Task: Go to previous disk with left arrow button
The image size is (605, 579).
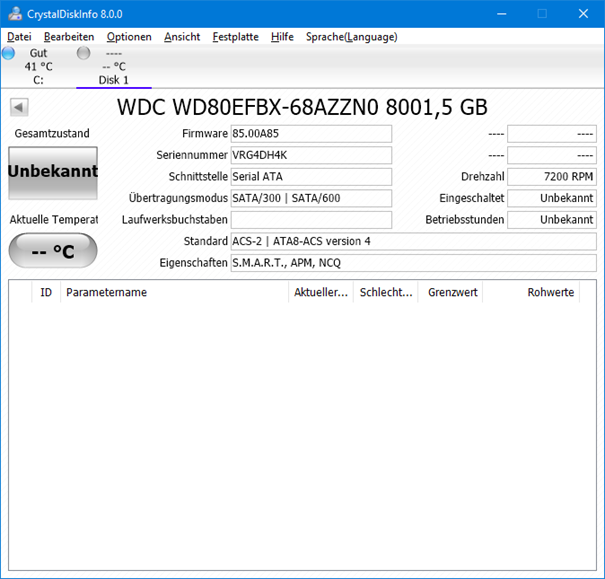Action: pos(19,107)
